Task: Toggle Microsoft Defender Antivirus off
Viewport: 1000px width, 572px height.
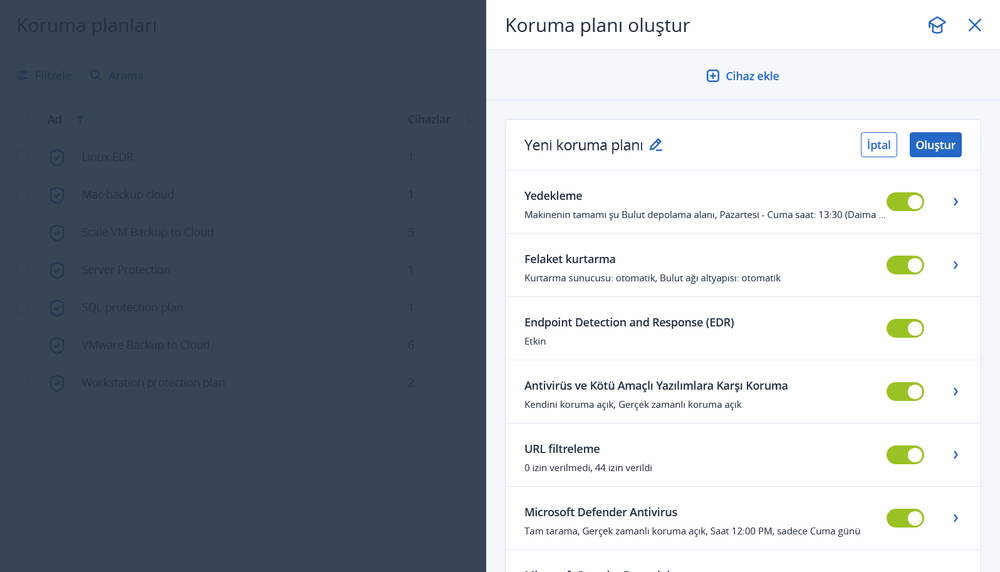Action: tap(905, 518)
